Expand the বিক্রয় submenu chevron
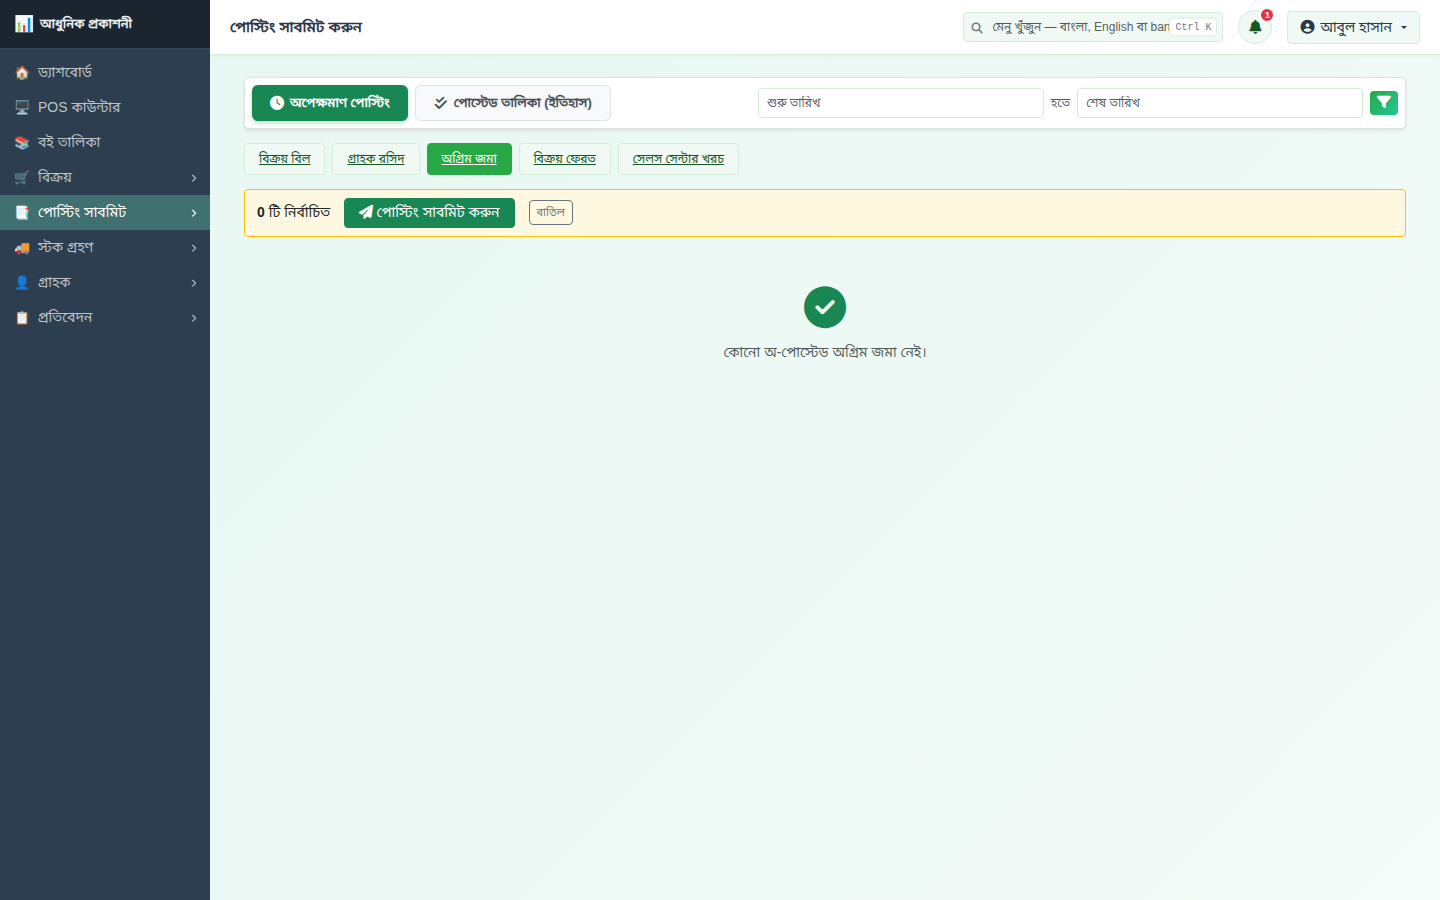Image resolution: width=1440 pixels, height=900 pixels. click(194, 178)
